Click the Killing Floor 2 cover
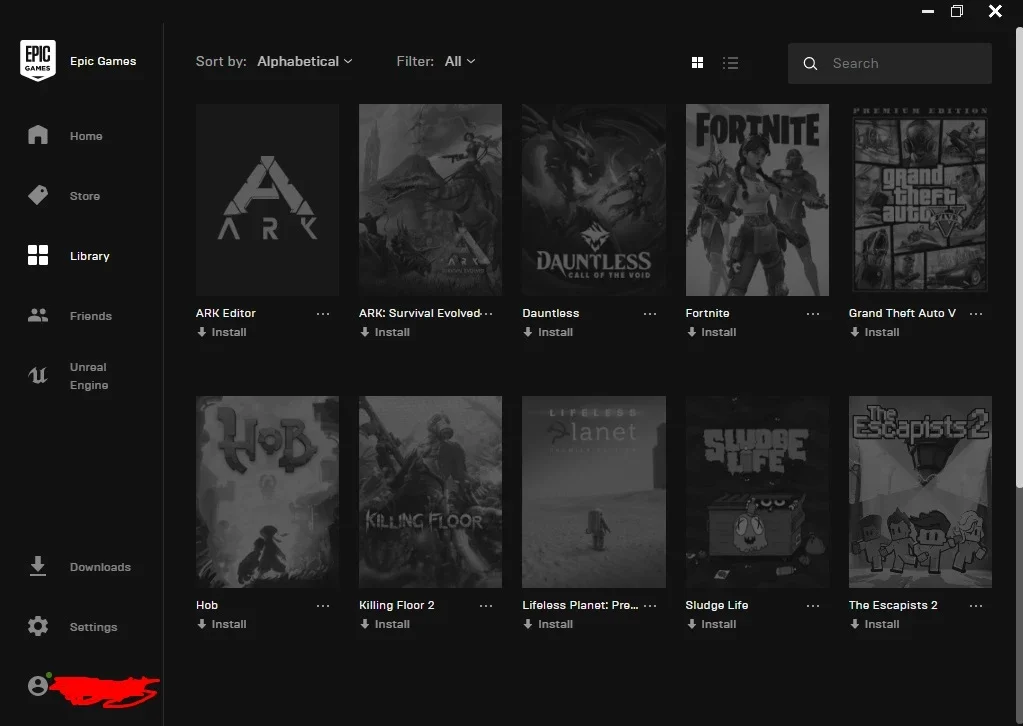Image resolution: width=1023 pixels, height=726 pixels. (x=431, y=492)
